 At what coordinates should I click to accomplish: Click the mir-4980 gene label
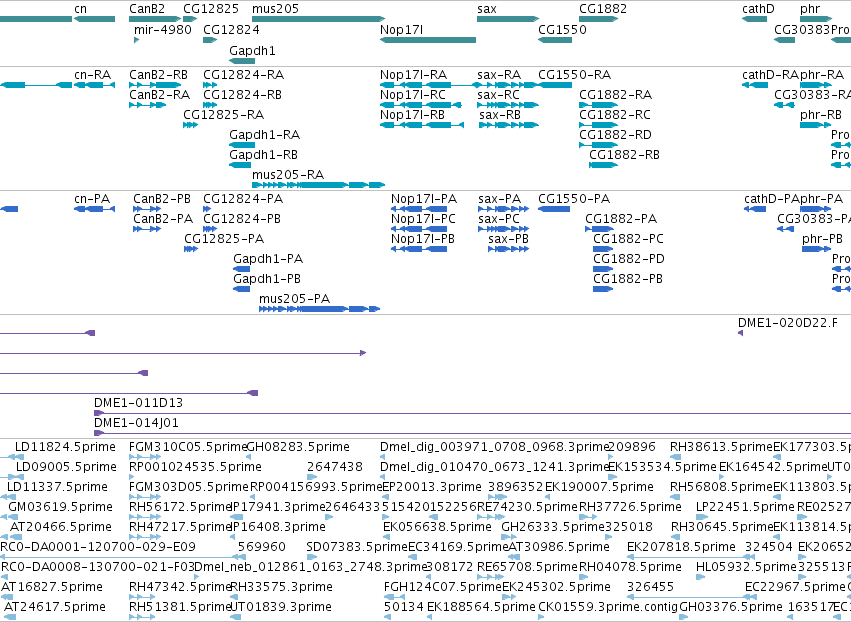coord(163,29)
